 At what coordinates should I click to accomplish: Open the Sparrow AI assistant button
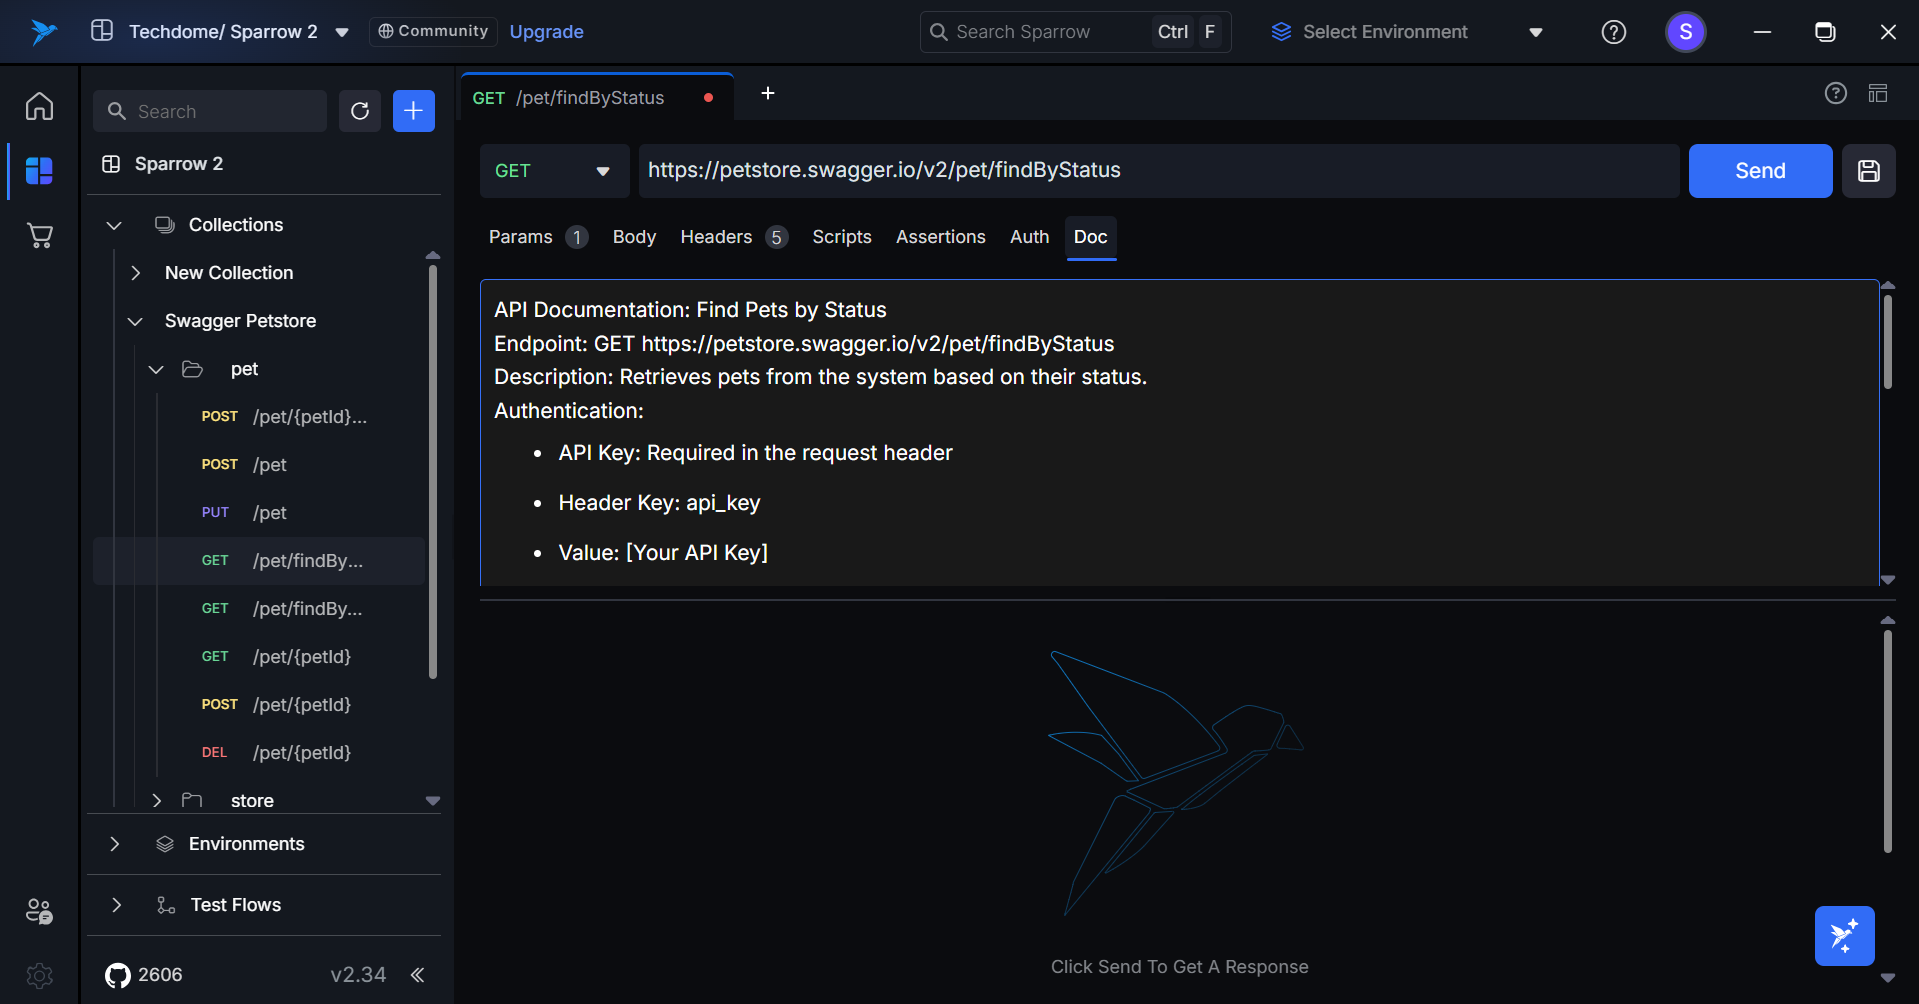1844,936
